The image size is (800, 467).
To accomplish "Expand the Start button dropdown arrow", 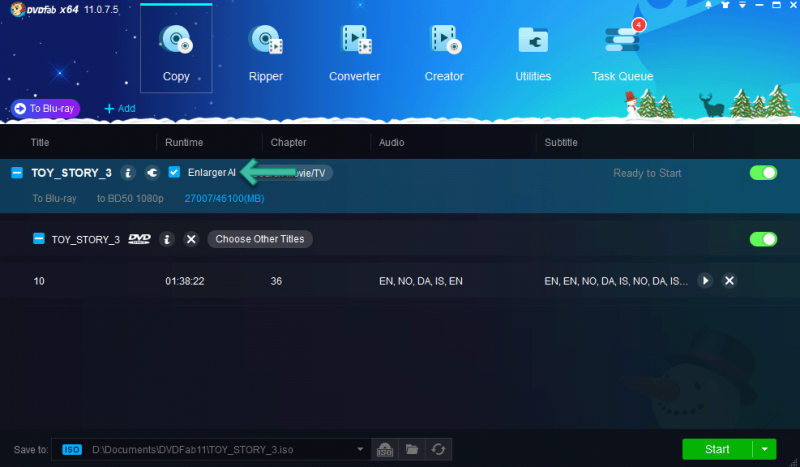I will [765, 449].
